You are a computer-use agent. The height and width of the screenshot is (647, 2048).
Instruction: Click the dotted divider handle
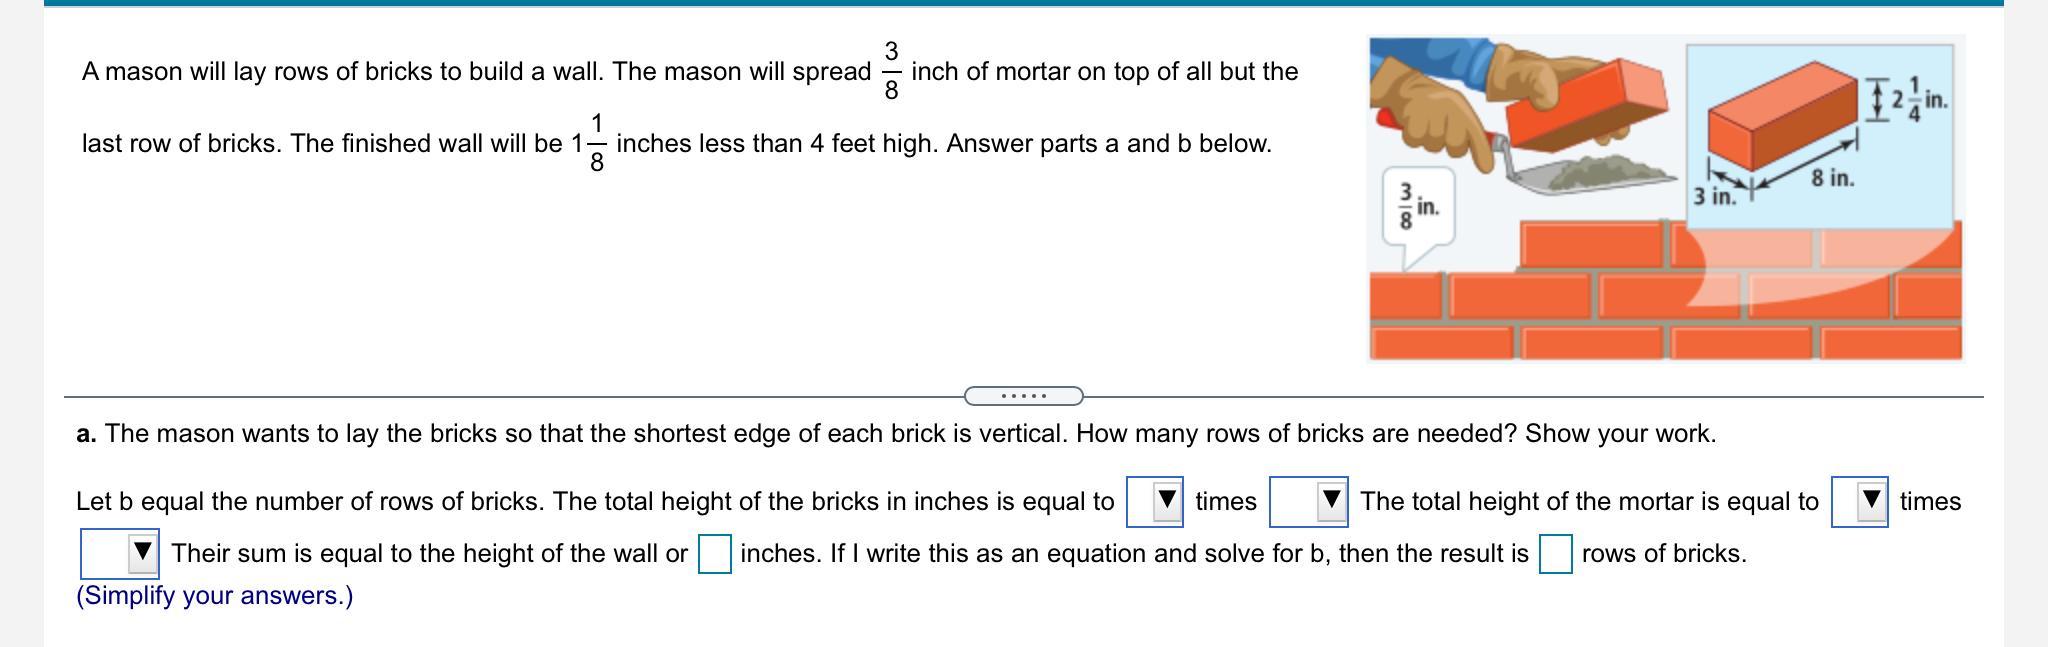point(1023,396)
